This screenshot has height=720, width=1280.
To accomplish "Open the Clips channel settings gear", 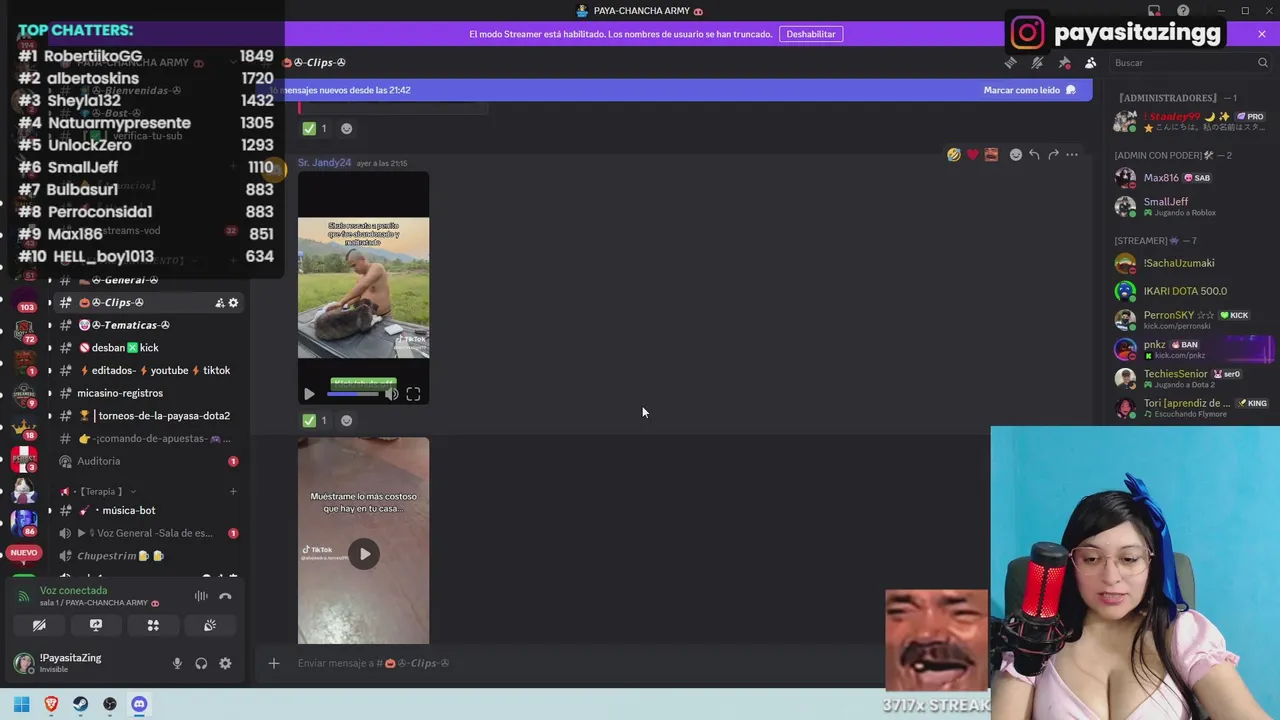I will pos(234,303).
